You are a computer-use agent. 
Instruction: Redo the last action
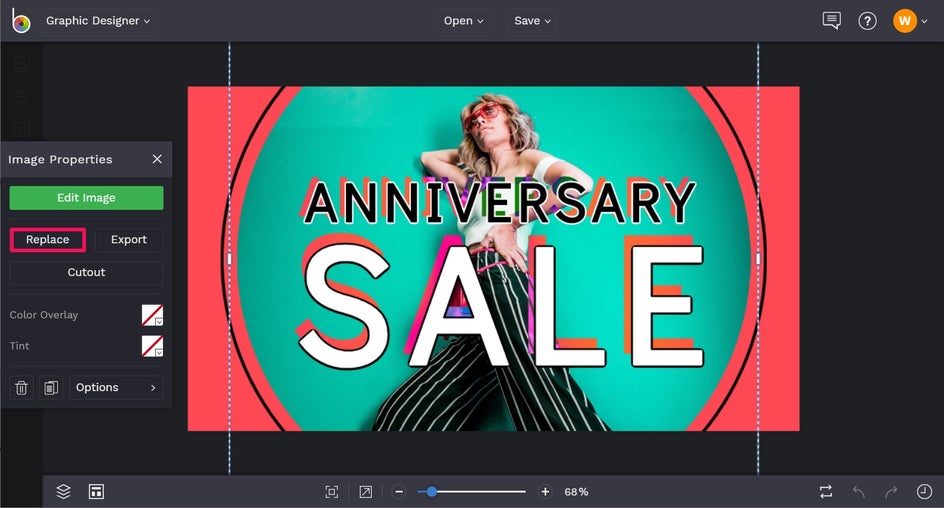(891, 492)
